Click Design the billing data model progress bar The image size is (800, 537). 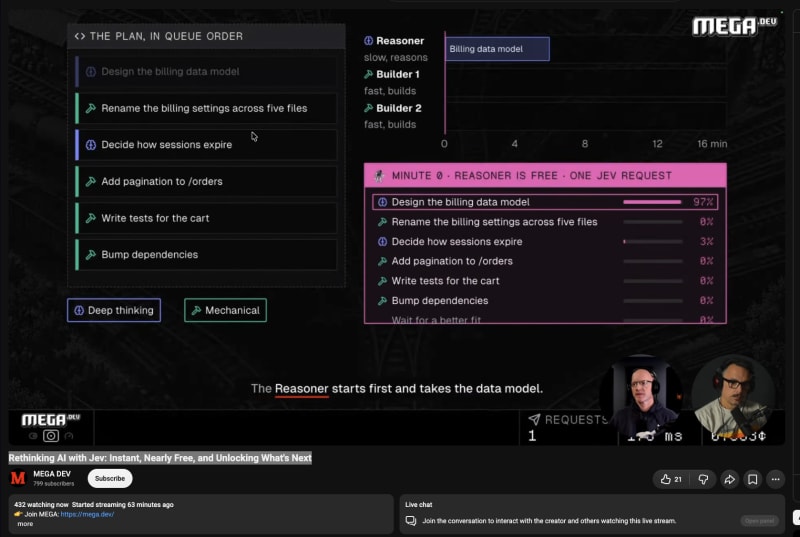tap(653, 202)
